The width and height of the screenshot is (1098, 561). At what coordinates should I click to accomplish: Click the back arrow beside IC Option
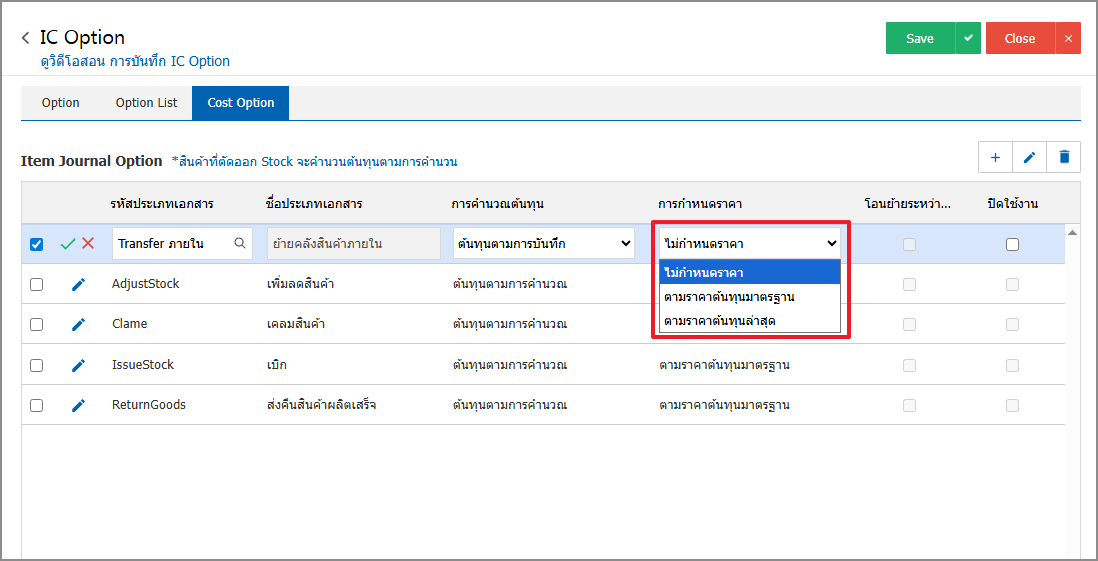(x=26, y=38)
